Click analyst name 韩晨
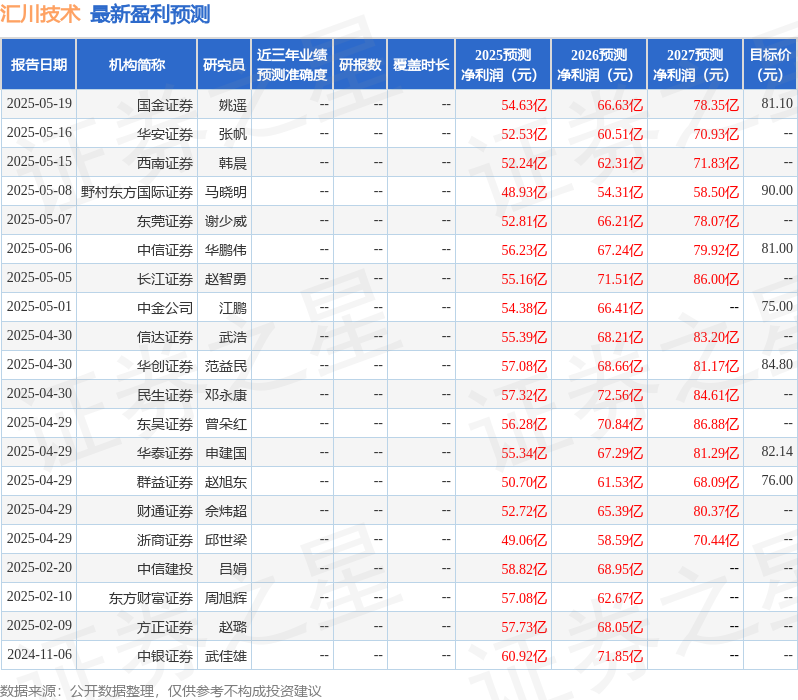The height and width of the screenshot is (700, 798). pyautogui.click(x=233, y=163)
